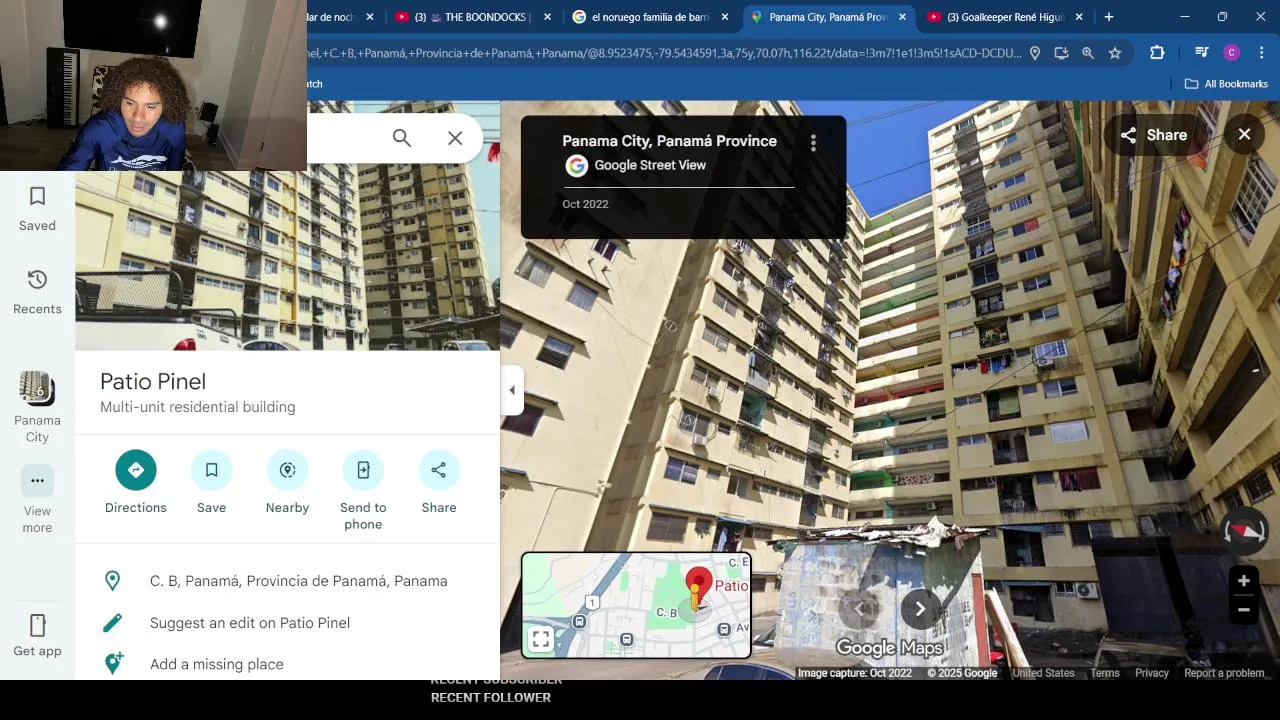Viewport: 1280px width, 720px height.
Task: Collapse the side panel arrow
Action: coord(511,390)
